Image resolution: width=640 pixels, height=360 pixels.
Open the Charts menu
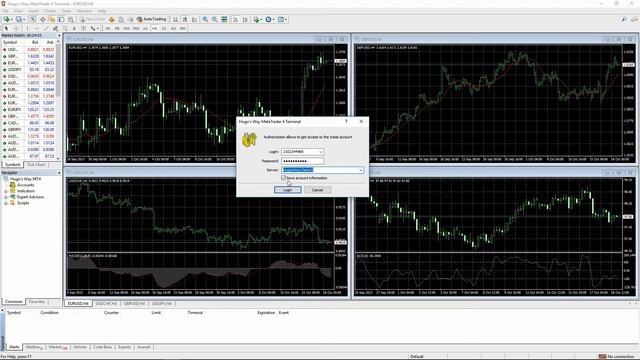click(50, 11)
